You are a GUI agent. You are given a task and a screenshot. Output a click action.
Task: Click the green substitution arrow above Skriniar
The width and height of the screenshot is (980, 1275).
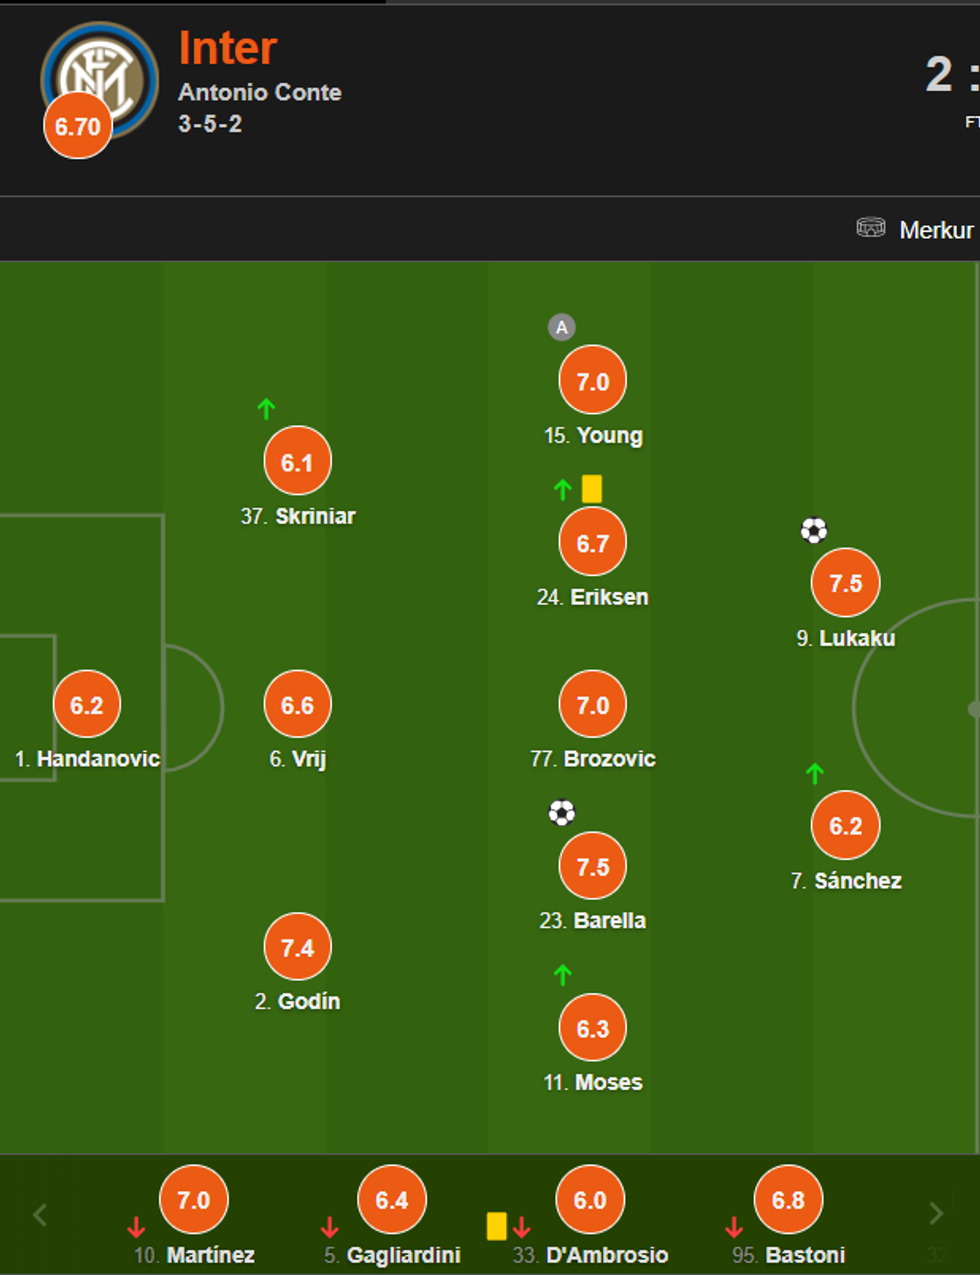point(266,408)
